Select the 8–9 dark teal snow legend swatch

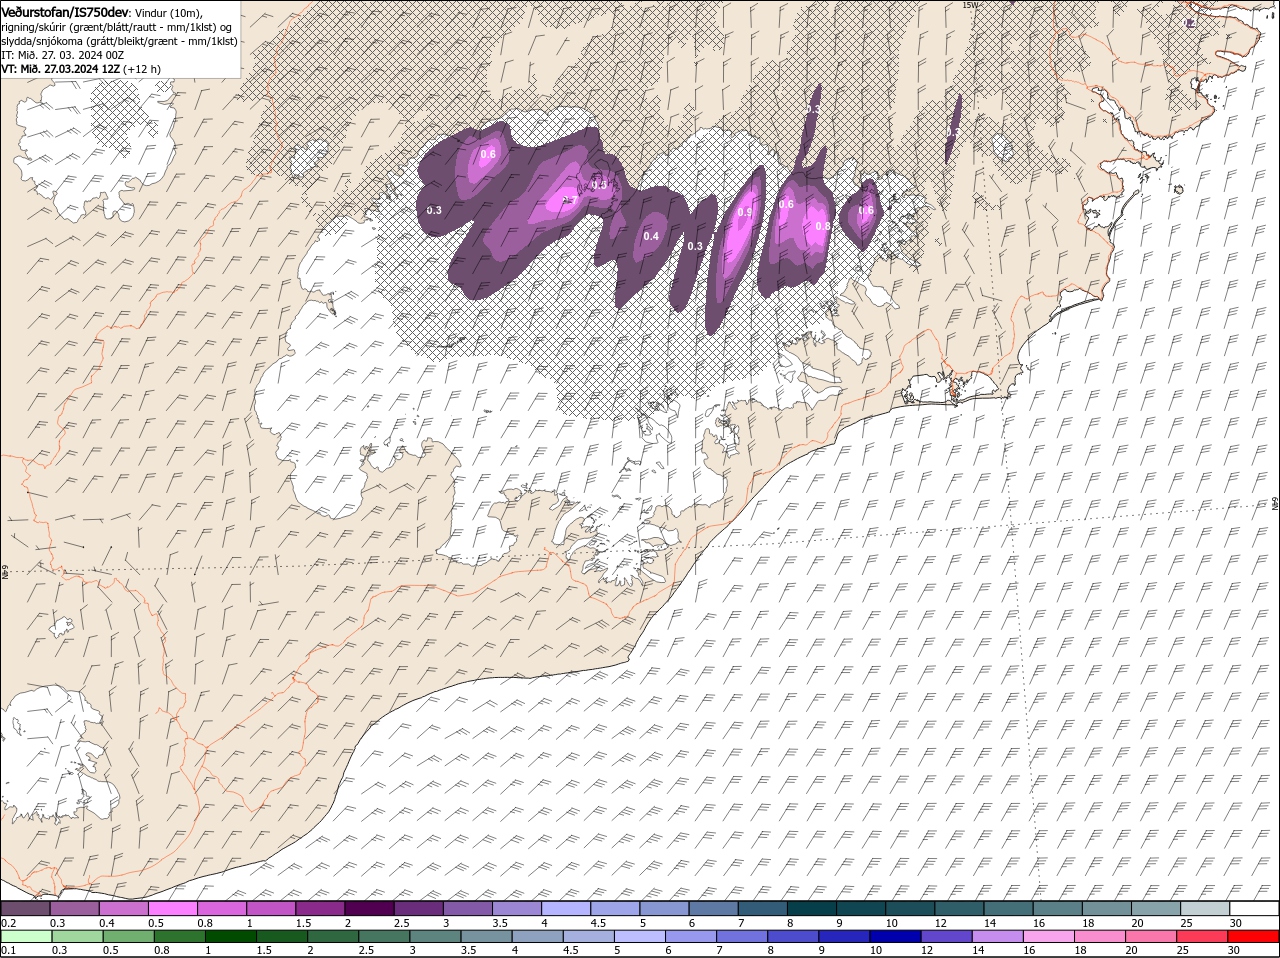pos(813,909)
